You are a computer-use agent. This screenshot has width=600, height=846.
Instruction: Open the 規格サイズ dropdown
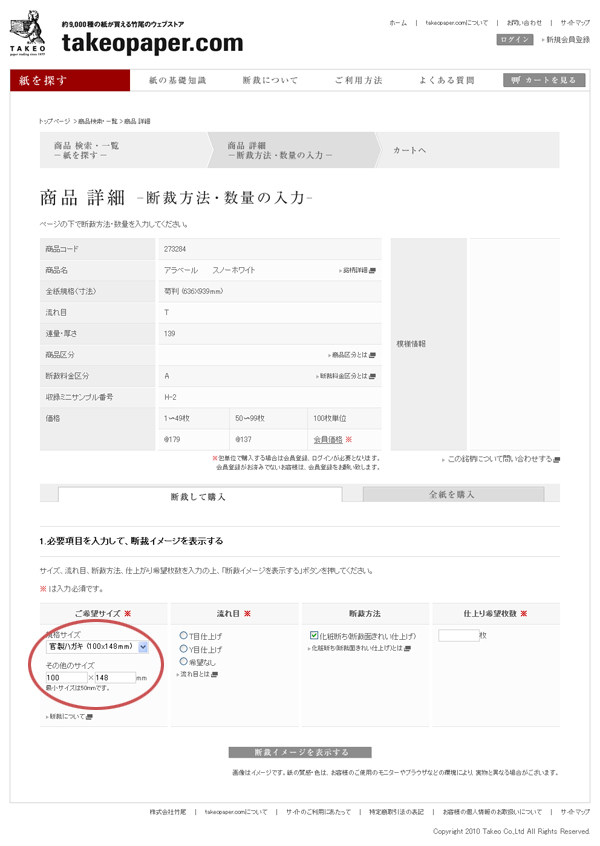143,647
